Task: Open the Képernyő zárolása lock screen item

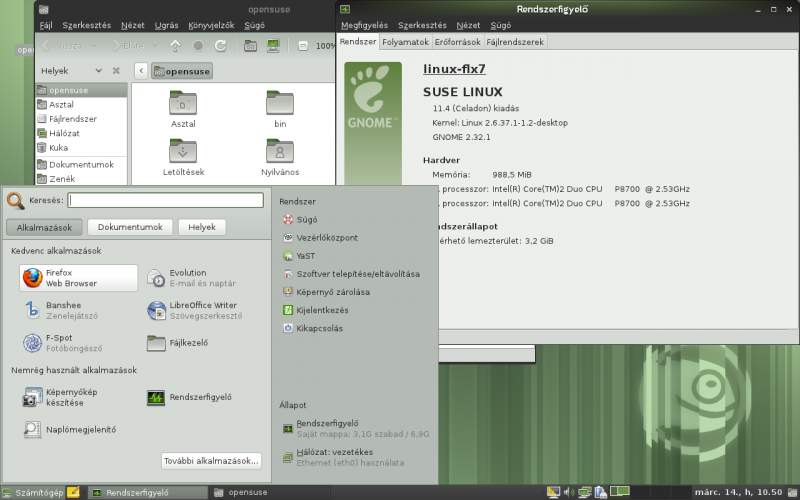Action: pyautogui.click(x=332, y=291)
